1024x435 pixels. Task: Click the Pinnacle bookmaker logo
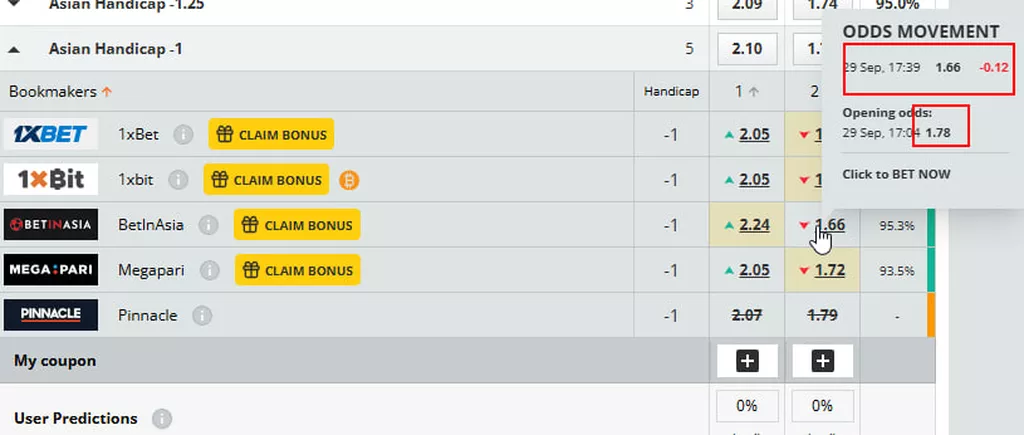point(50,315)
